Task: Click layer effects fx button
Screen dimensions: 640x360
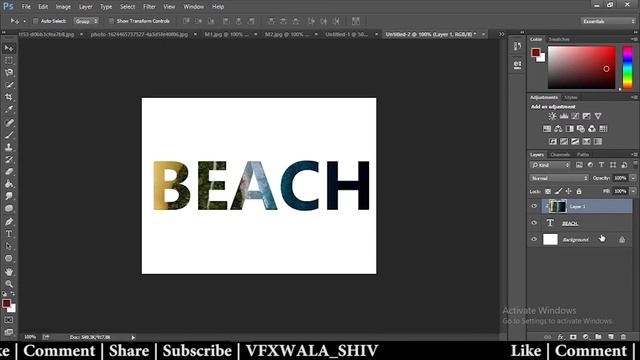Action: 560,337
